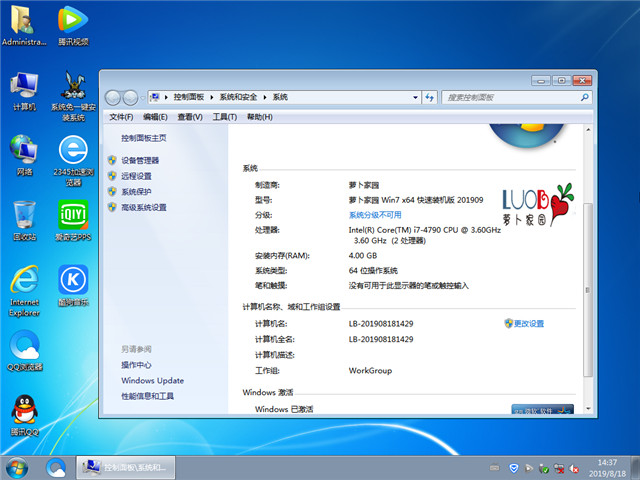Screen dimensions: 640x480
Task: Click the keyboard tray icon
Action: tap(494, 468)
